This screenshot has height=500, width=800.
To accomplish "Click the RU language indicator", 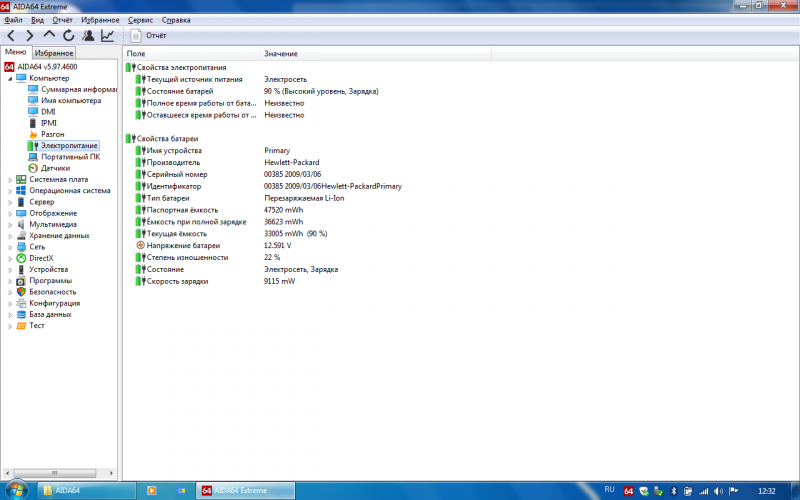I will coord(609,489).
